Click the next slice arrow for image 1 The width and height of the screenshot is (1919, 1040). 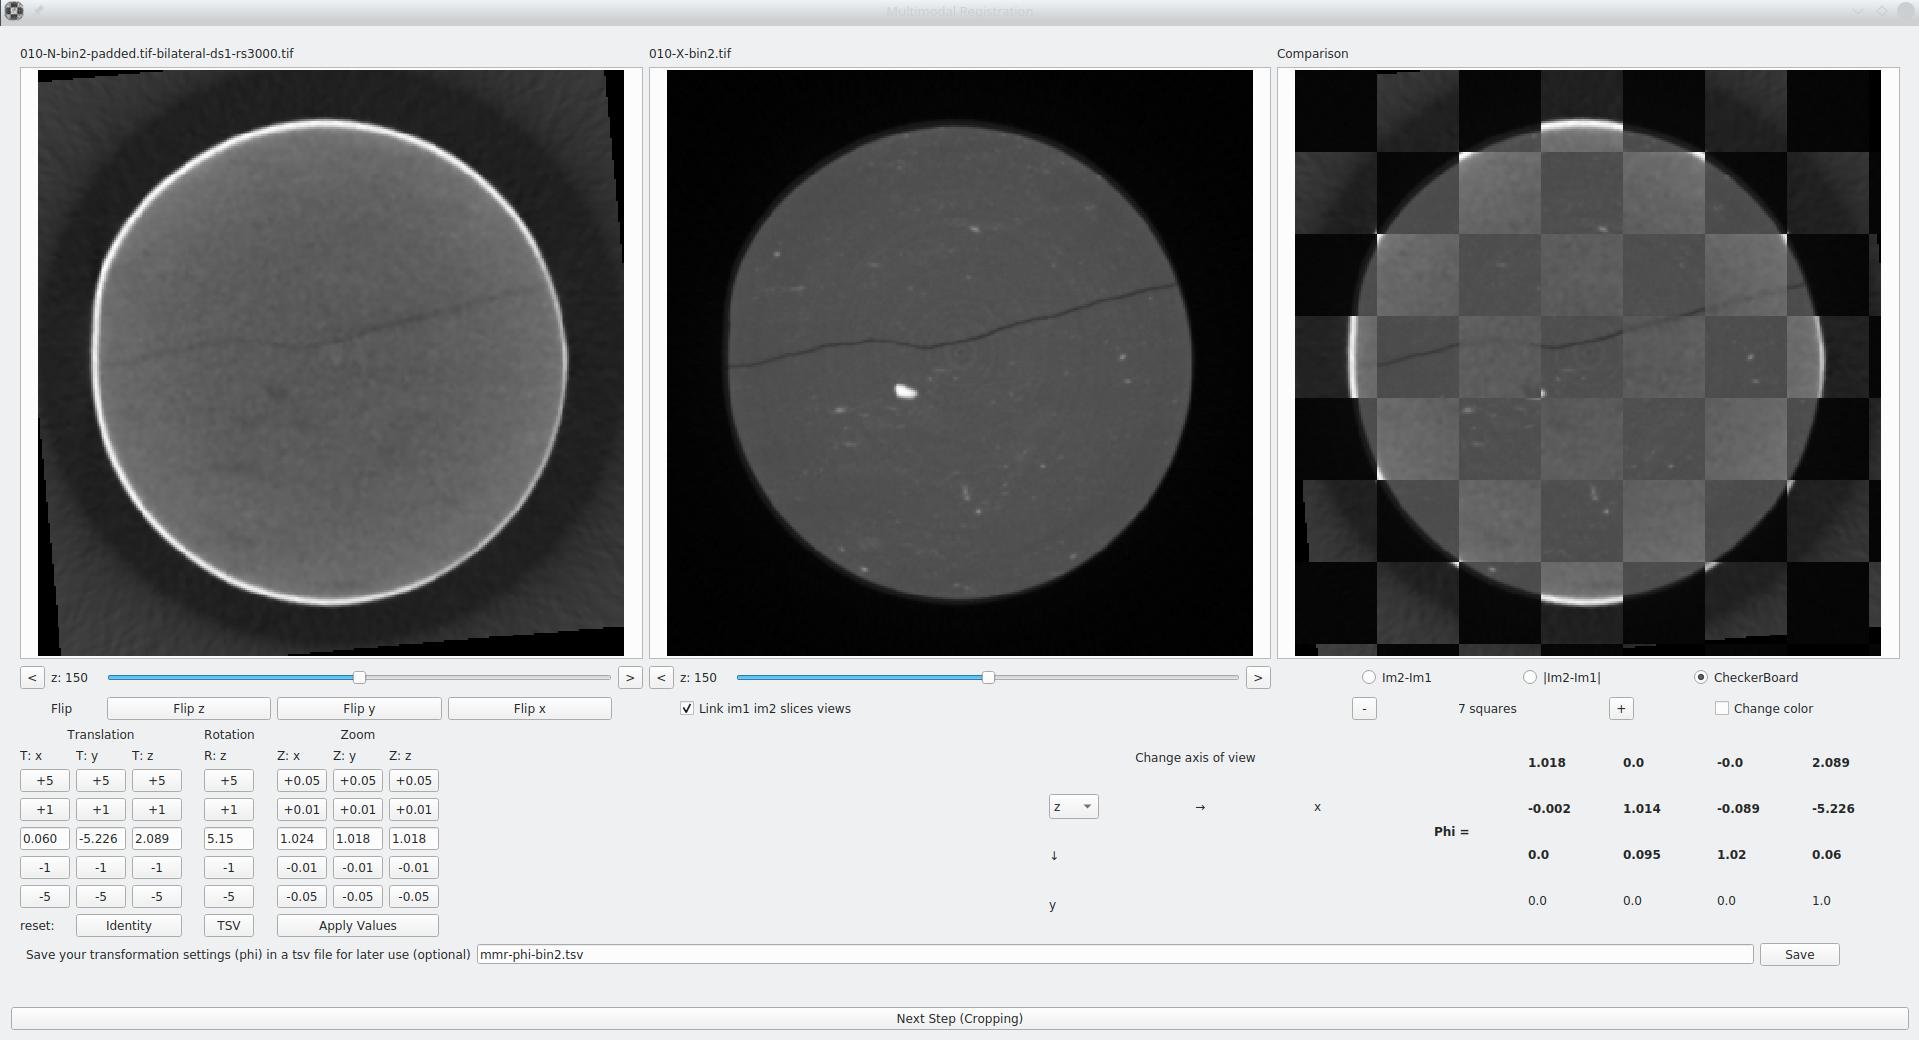coord(630,678)
